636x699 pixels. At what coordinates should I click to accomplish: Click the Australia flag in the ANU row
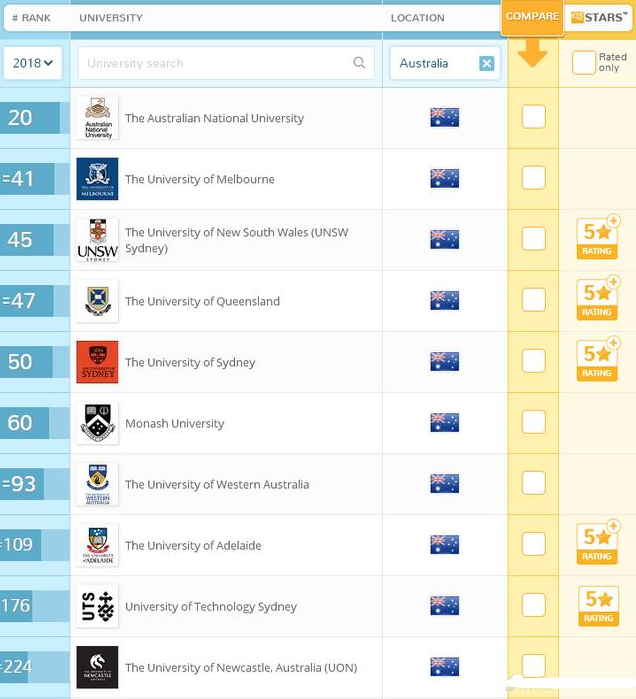pyautogui.click(x=444, y=117)
